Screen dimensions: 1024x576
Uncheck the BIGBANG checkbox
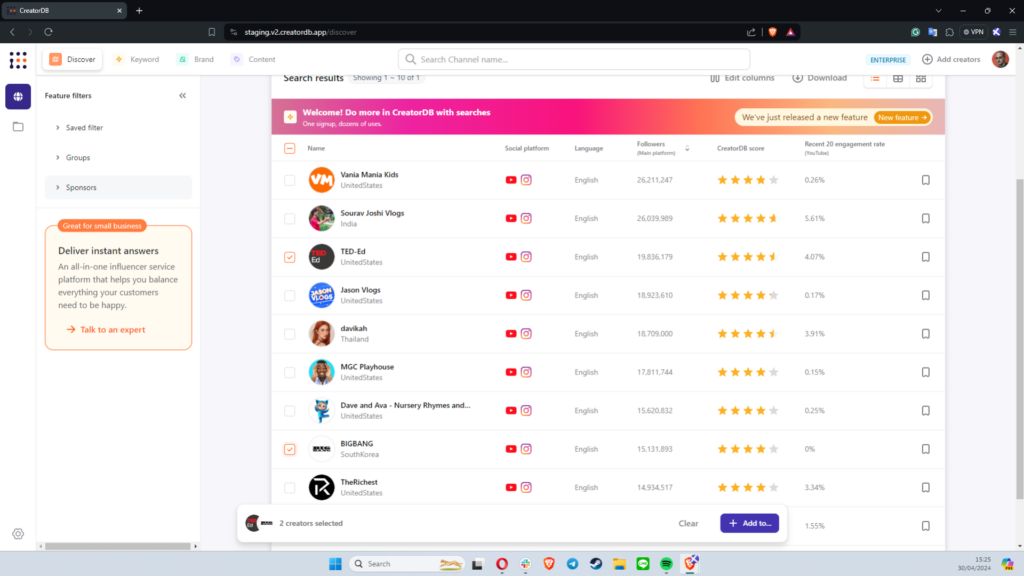pyautogui.click(x=289, y=449)
